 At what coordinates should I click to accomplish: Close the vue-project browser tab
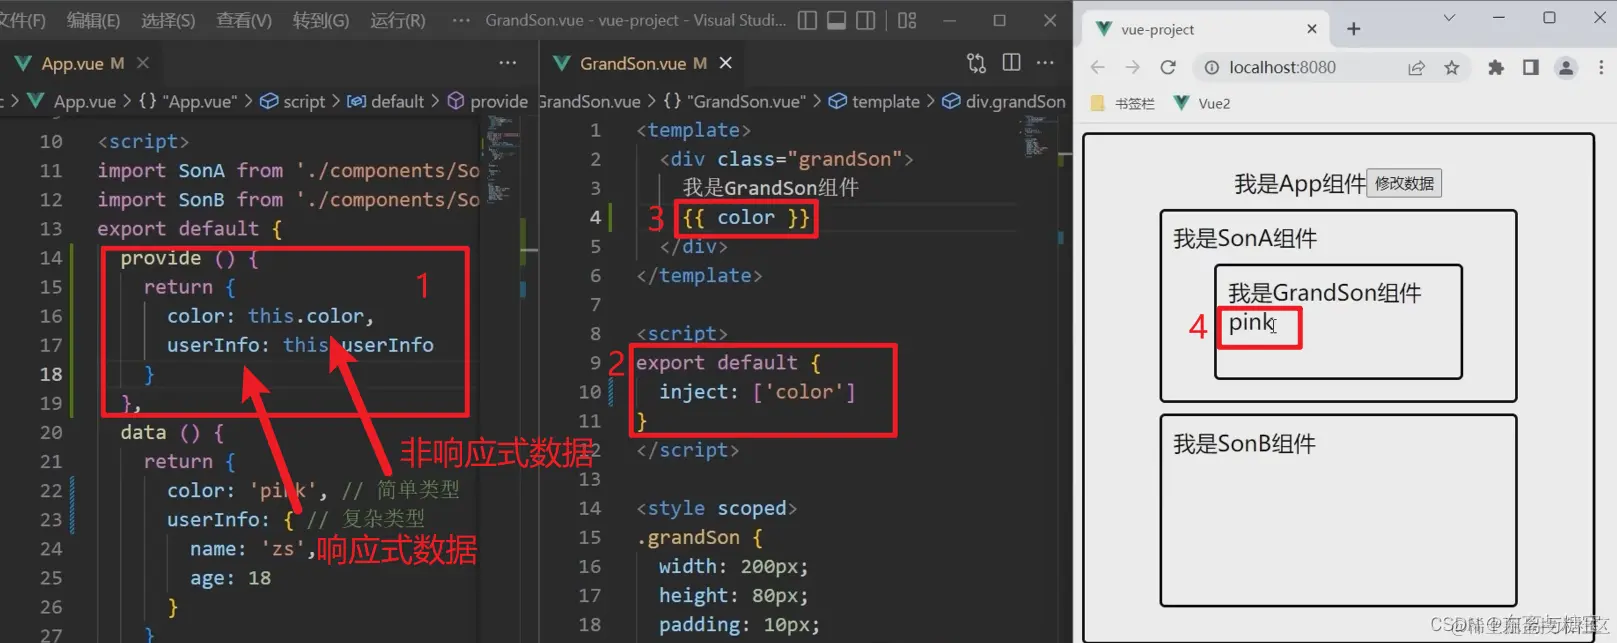pyautogui.click(x=1311, y=29)
